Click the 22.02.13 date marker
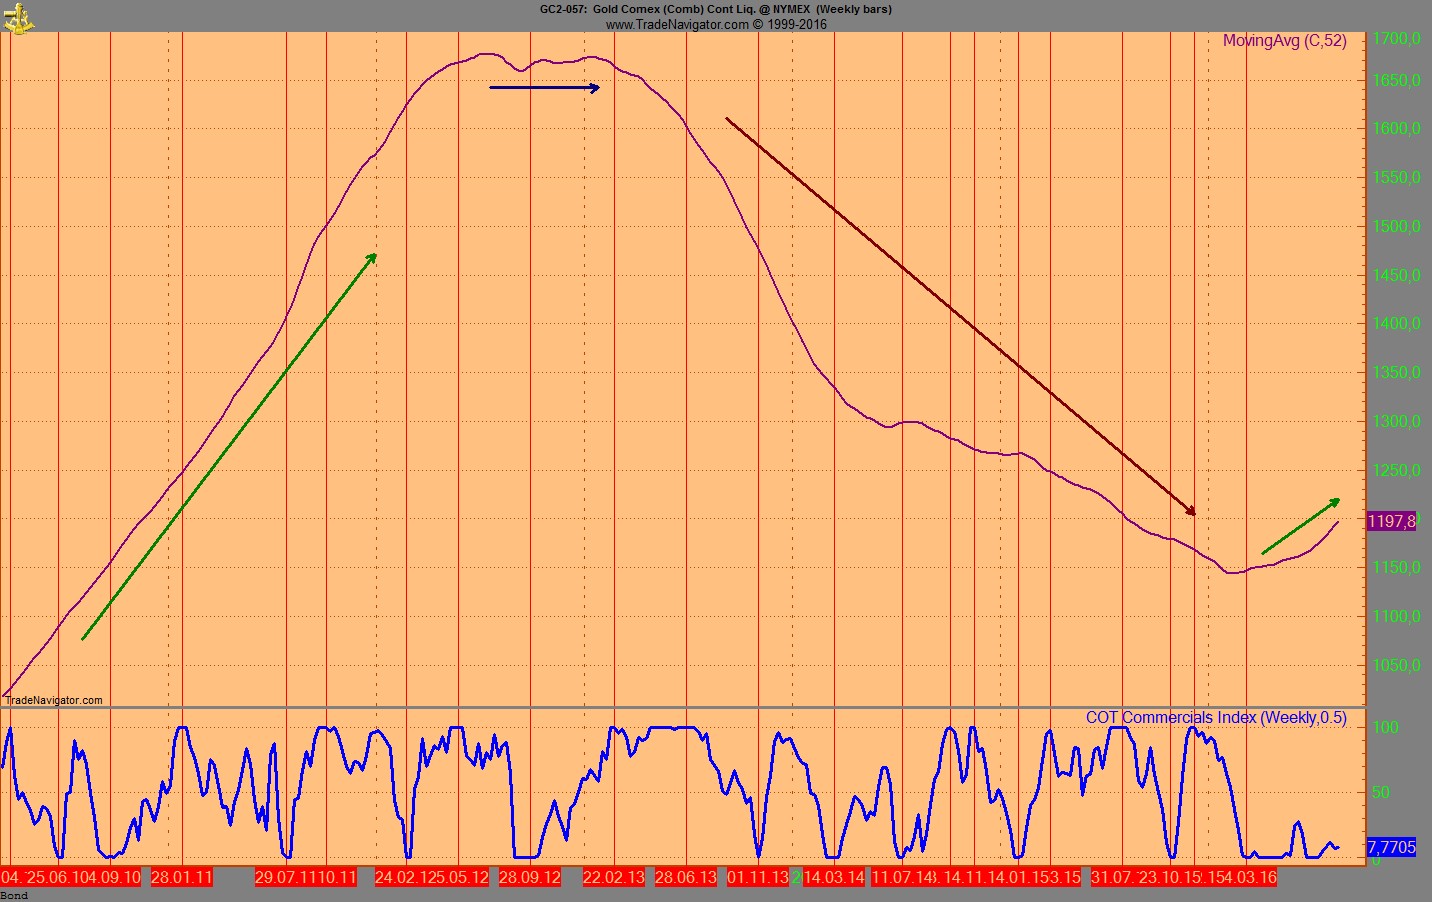The width and height of the screenshot is (1432, 902). (x=614, y=877)
